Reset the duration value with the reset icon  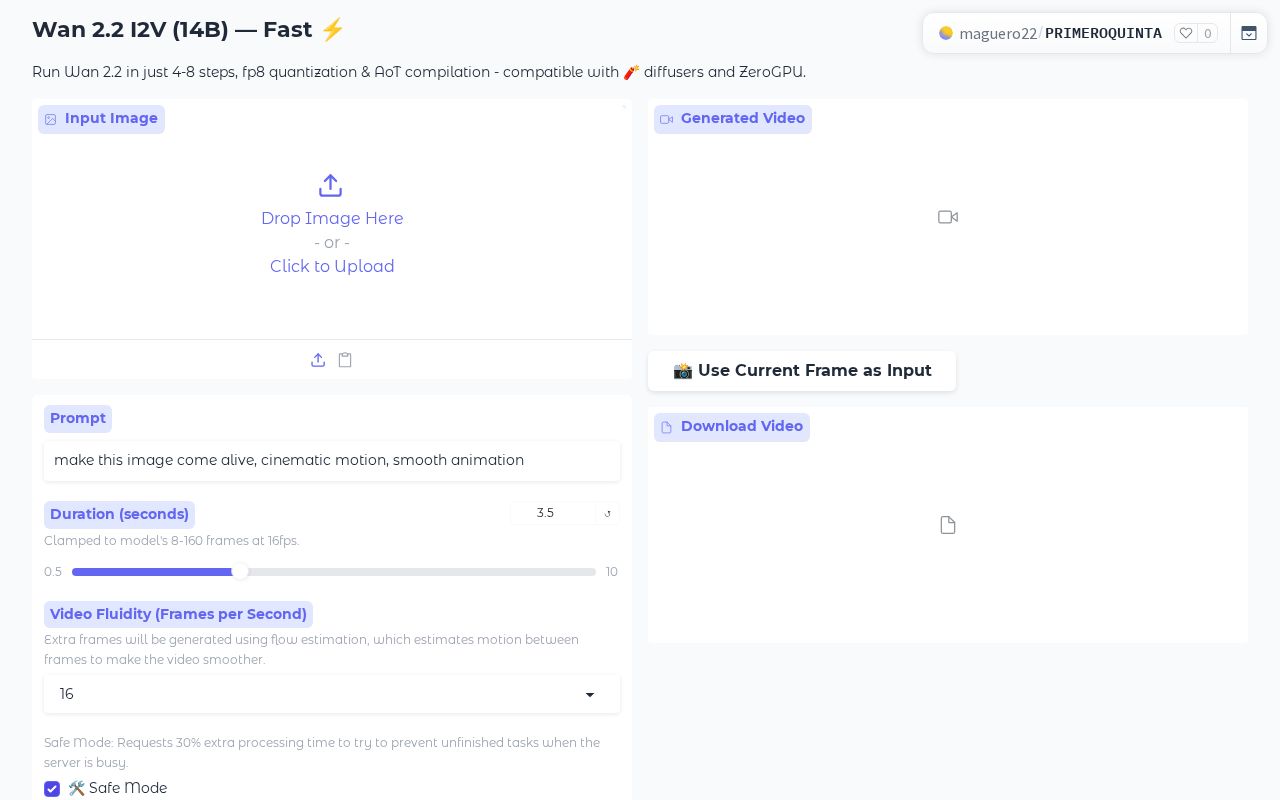tap(608, 514)
